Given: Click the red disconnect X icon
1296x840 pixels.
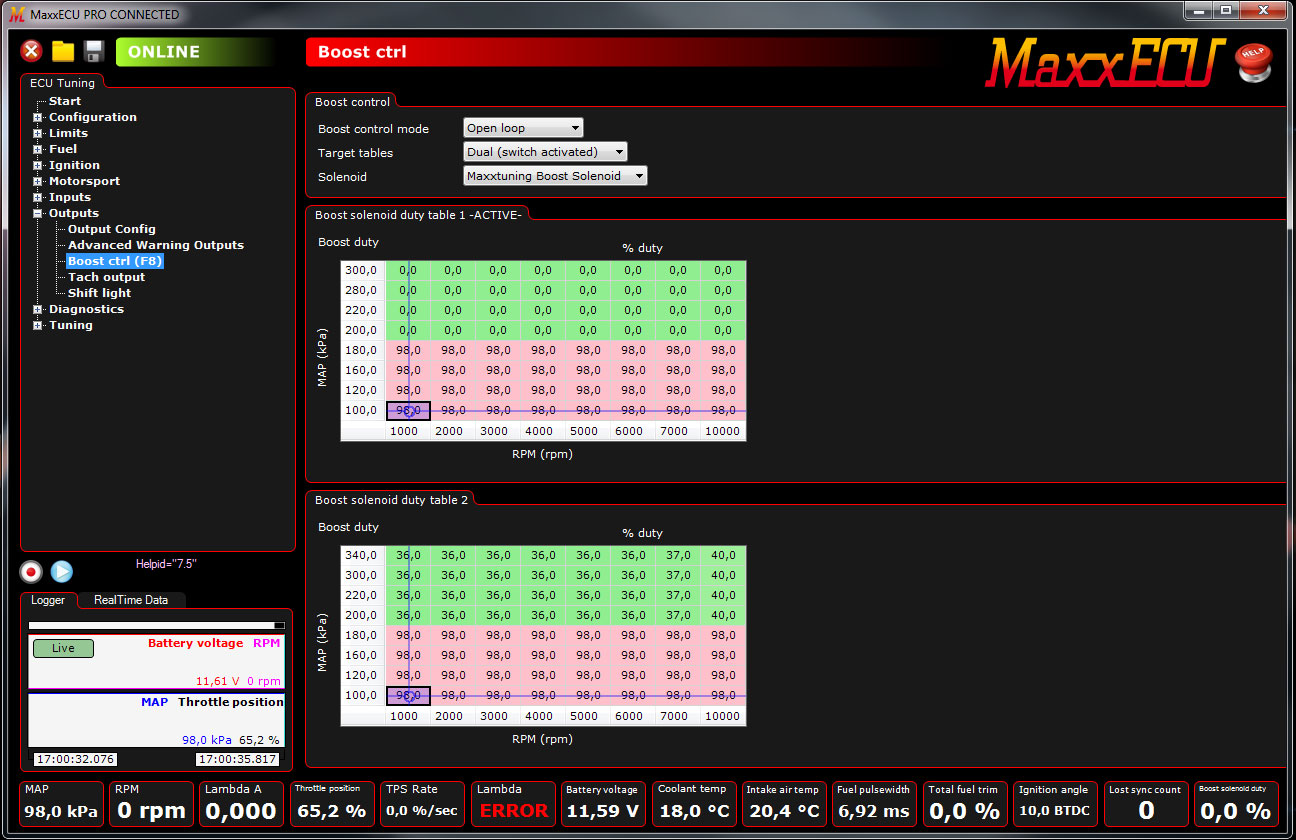Looking at the screenshot, I should pyautogui.click(x=32, y=51).
